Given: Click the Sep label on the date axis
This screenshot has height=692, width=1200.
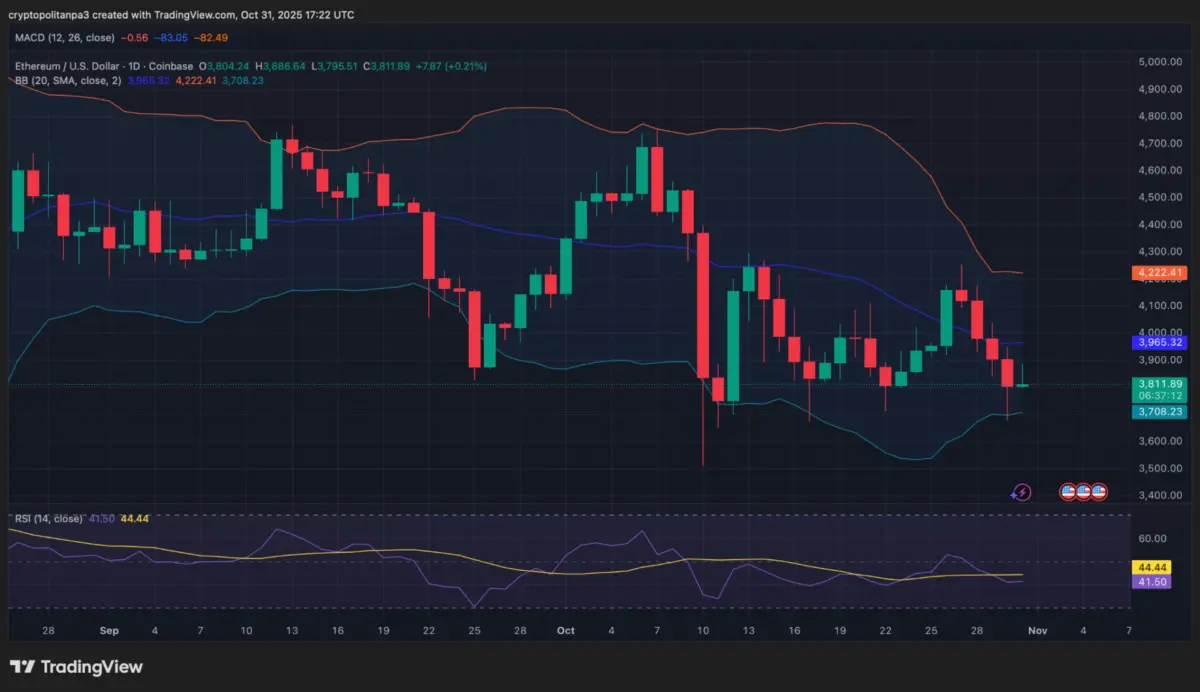Looking at the screenshot, I should [x=109, y=631].
